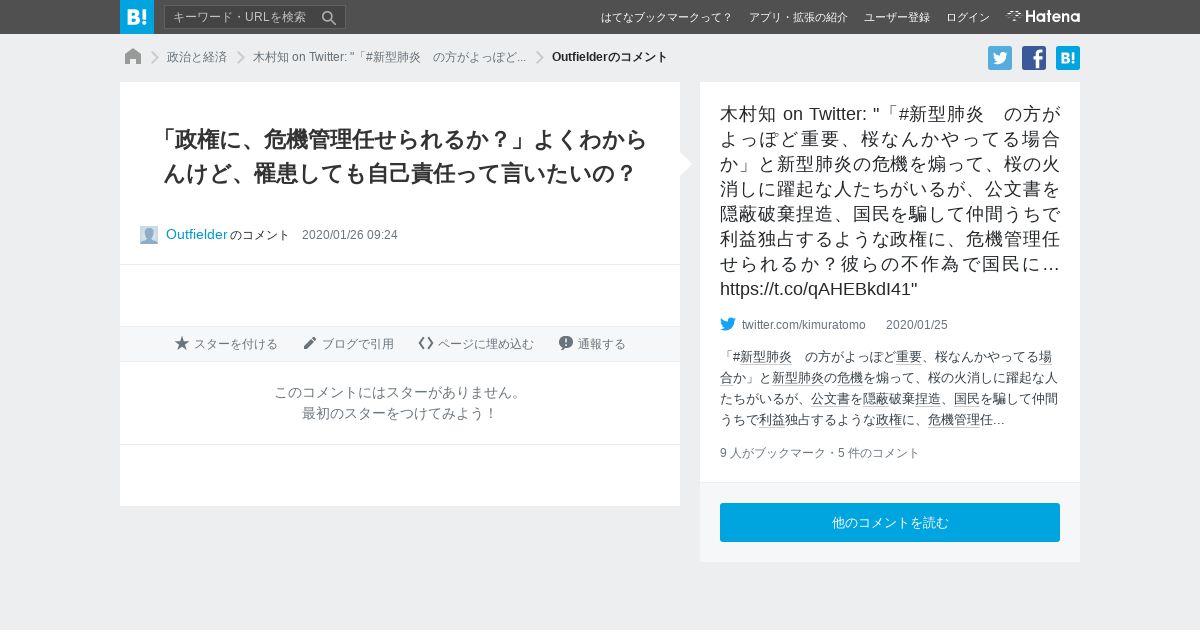Open ログイン page
The image size is (1200, 630).
(968, 18)
